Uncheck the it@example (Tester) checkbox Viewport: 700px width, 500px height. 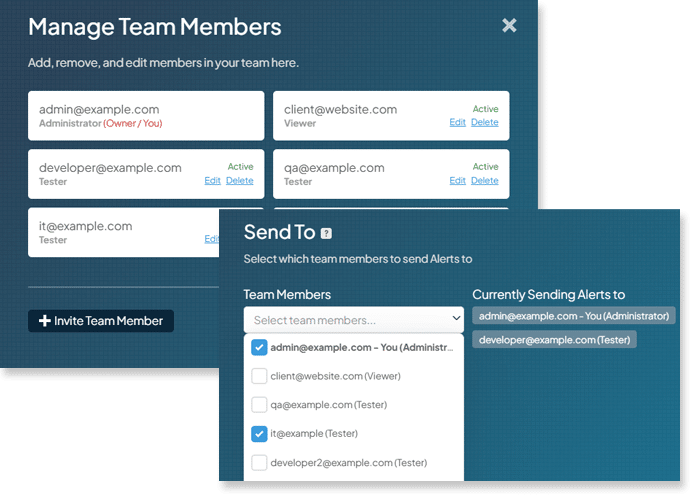point(259,433)
